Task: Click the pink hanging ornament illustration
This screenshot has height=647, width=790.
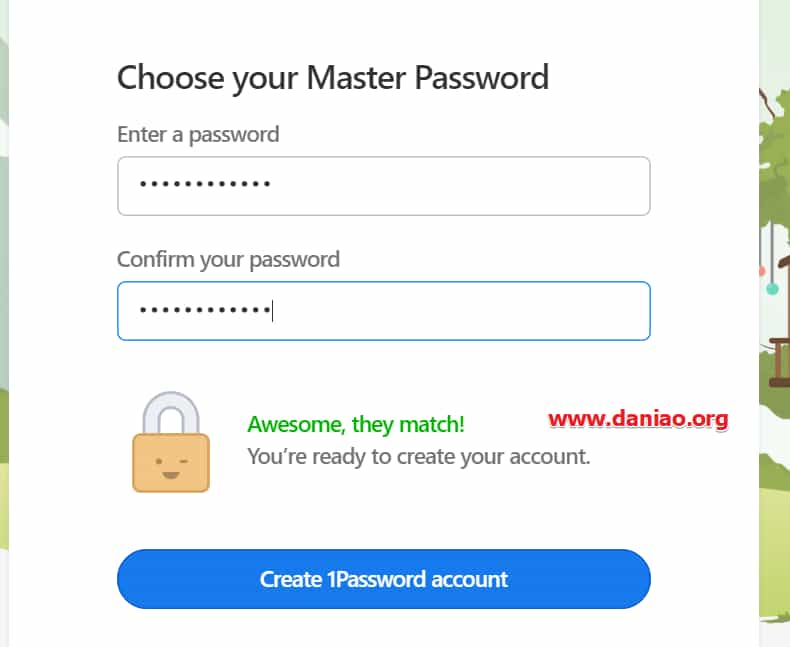Action: click(761, 271)
